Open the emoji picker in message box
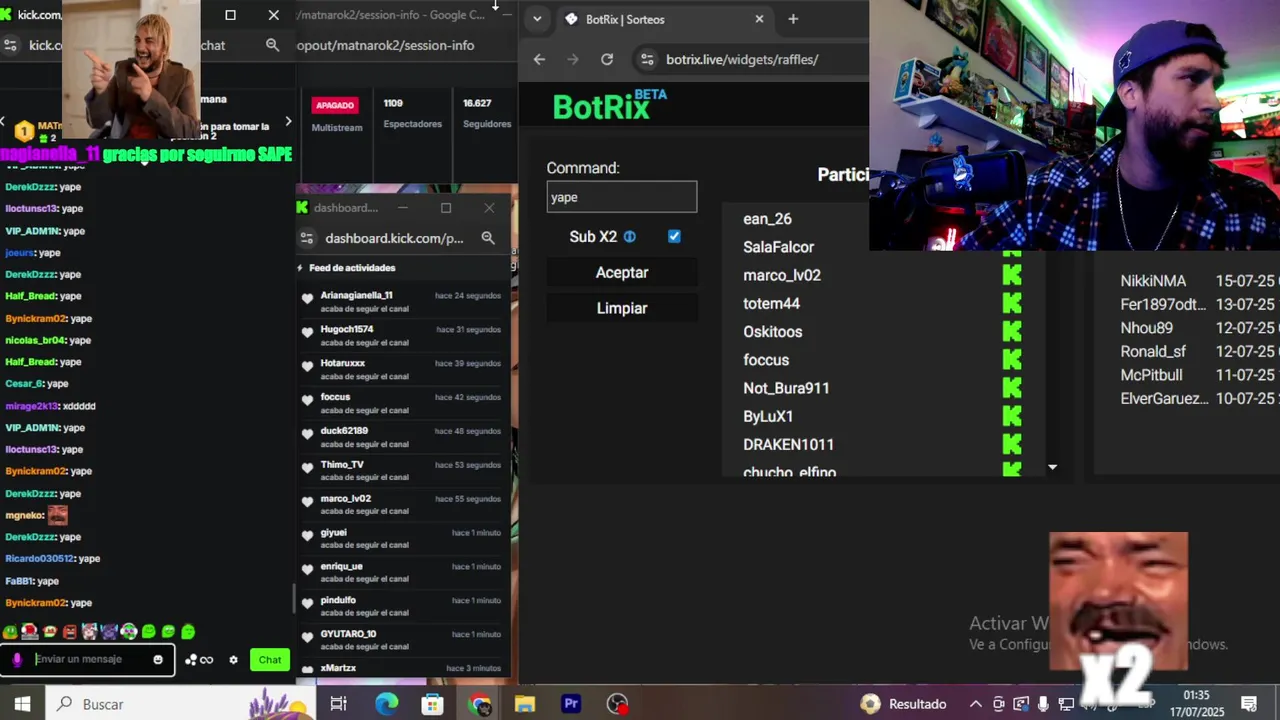 (x=158, y=659)
